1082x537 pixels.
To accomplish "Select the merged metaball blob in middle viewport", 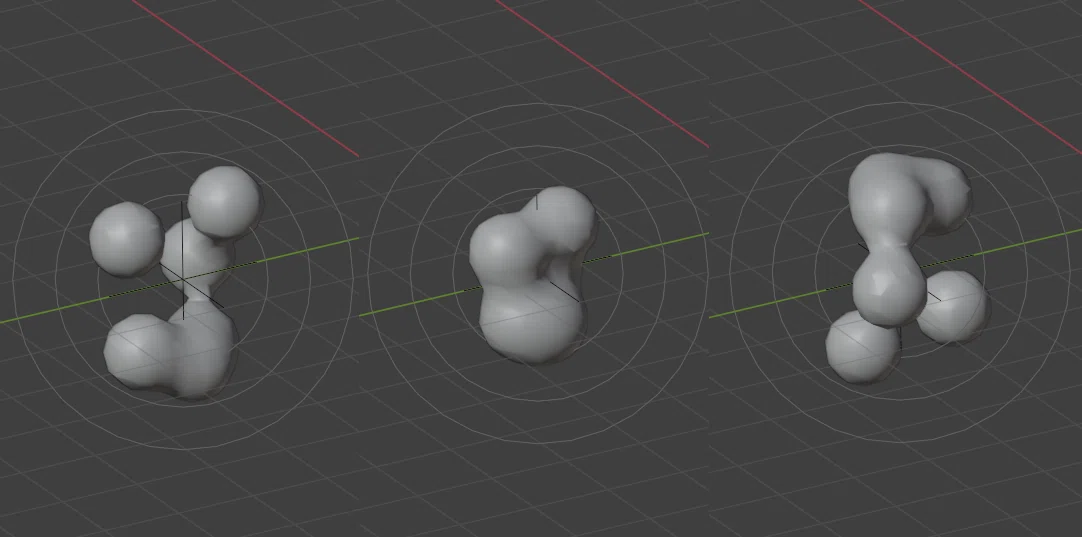I will (531, 275).
